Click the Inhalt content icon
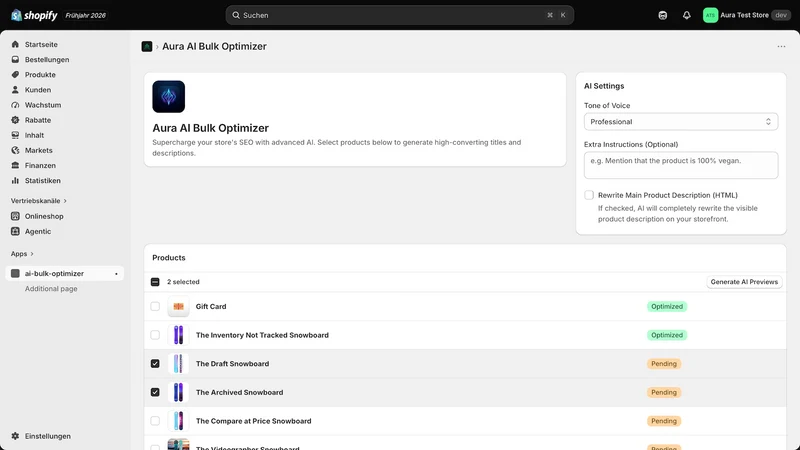The image size is (800, 450). click(15, 135)
